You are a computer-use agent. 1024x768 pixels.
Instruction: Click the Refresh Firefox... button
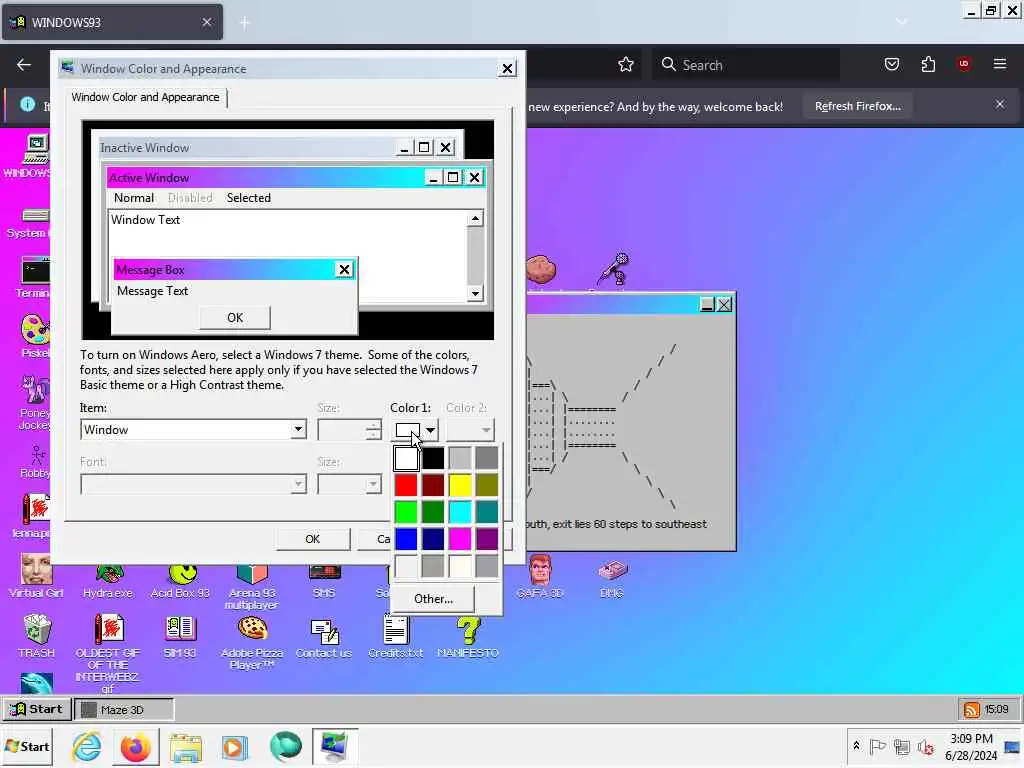point(857,106)
